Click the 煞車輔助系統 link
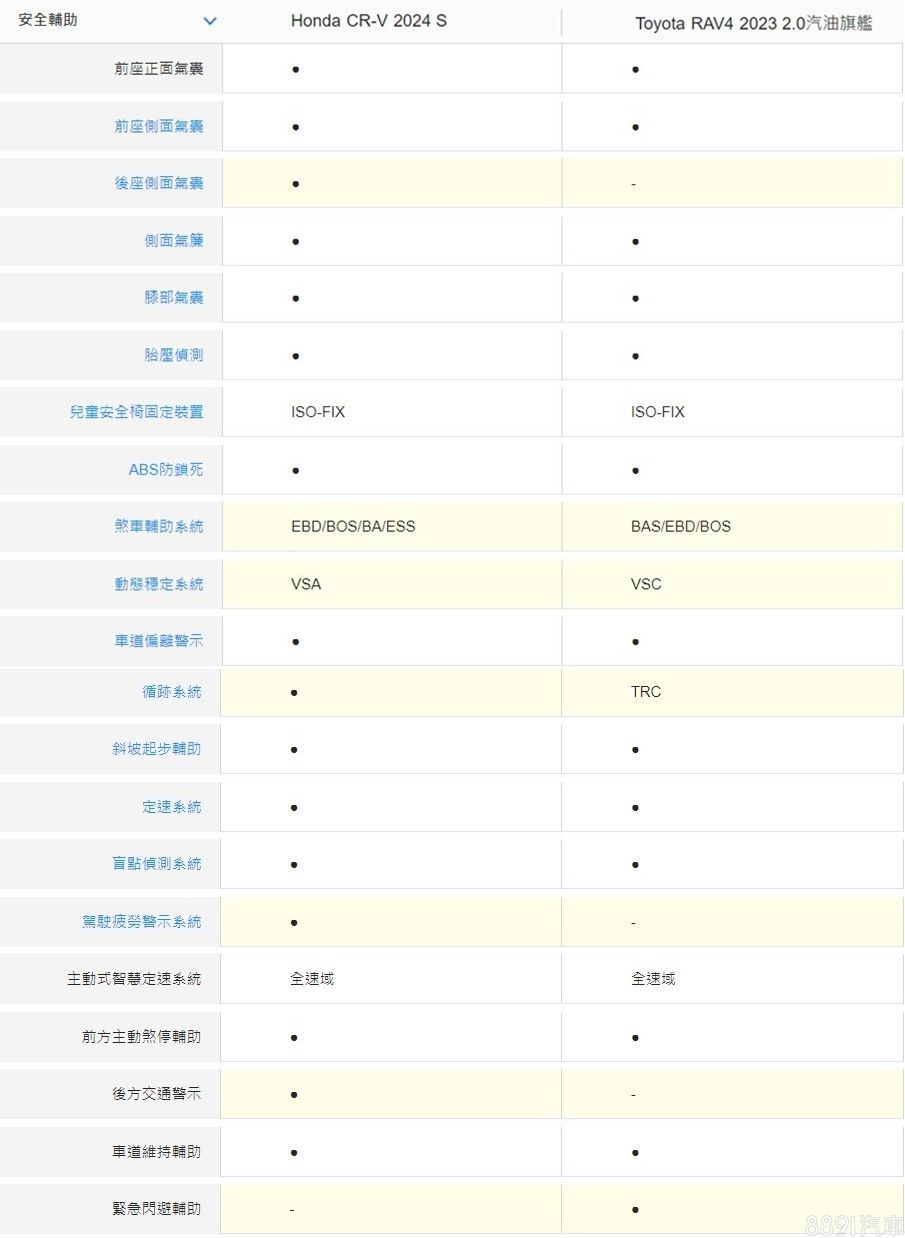905x1238 pixels. 158,526
